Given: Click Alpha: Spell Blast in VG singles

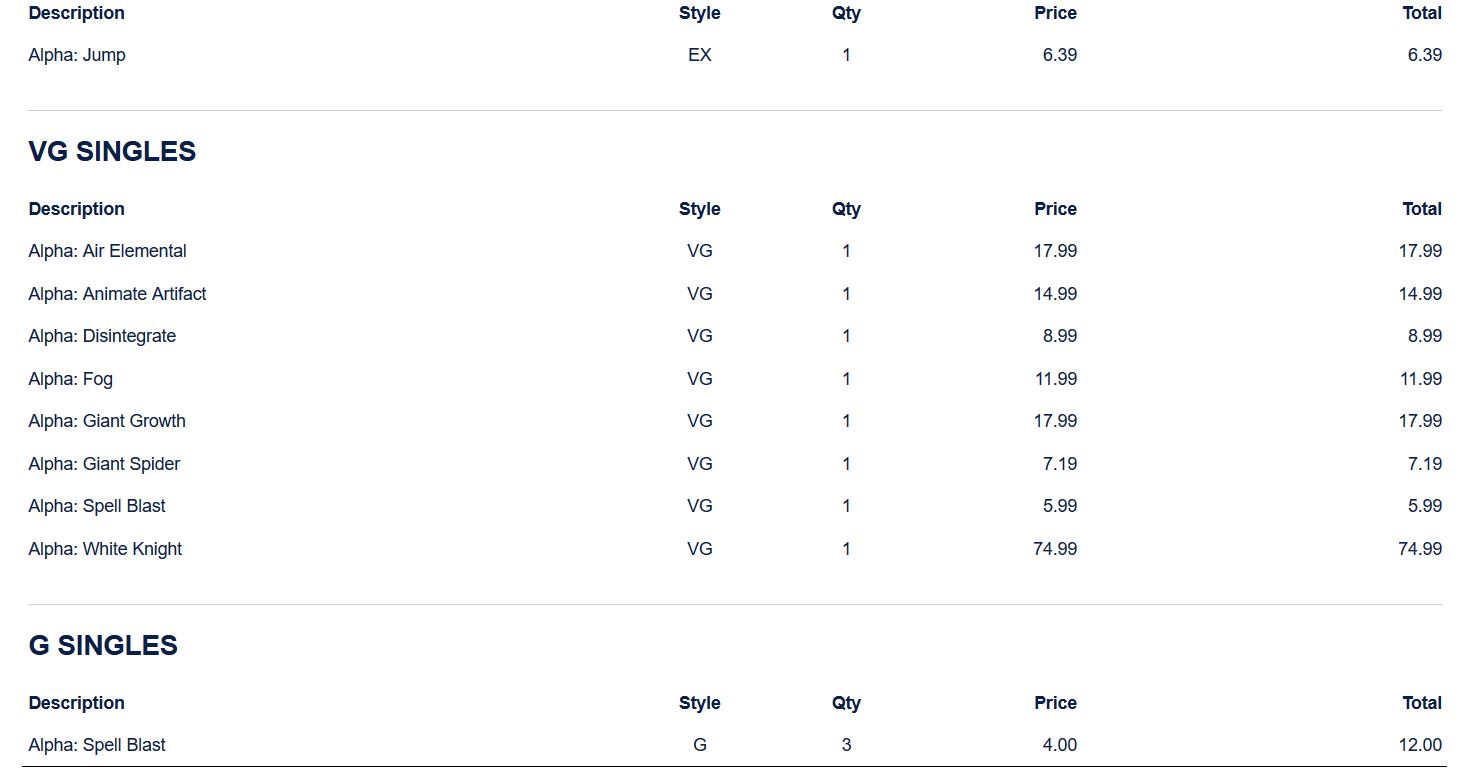Looking at the screenshot, I should pyautogui.click(x=97, y=506).
